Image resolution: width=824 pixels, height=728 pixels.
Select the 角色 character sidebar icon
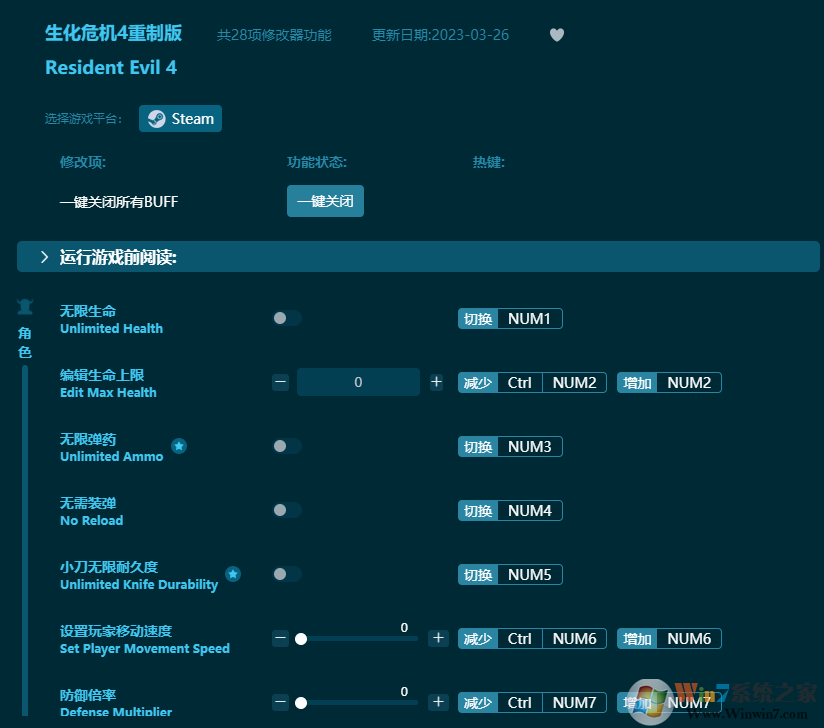tap(24, 340)
